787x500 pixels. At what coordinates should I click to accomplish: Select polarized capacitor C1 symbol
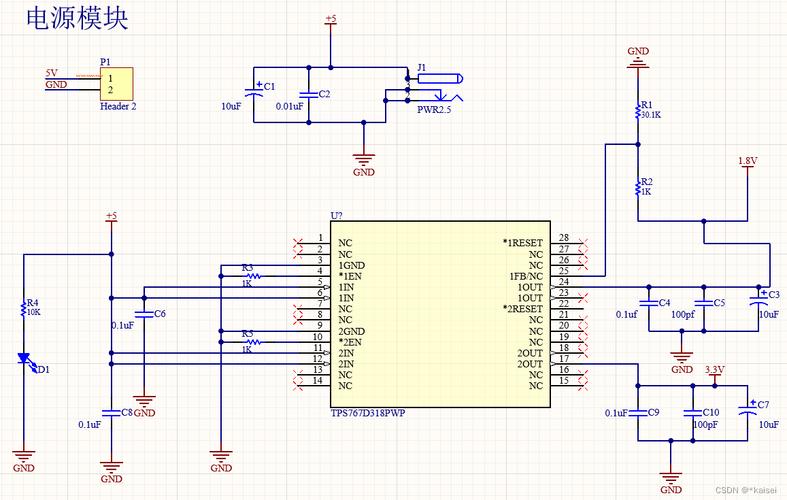[x=253, y=92]
